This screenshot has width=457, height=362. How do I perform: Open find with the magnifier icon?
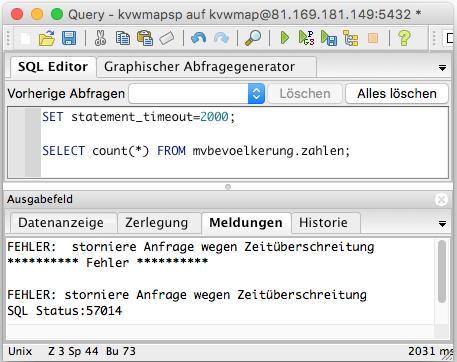click(253, 38)
